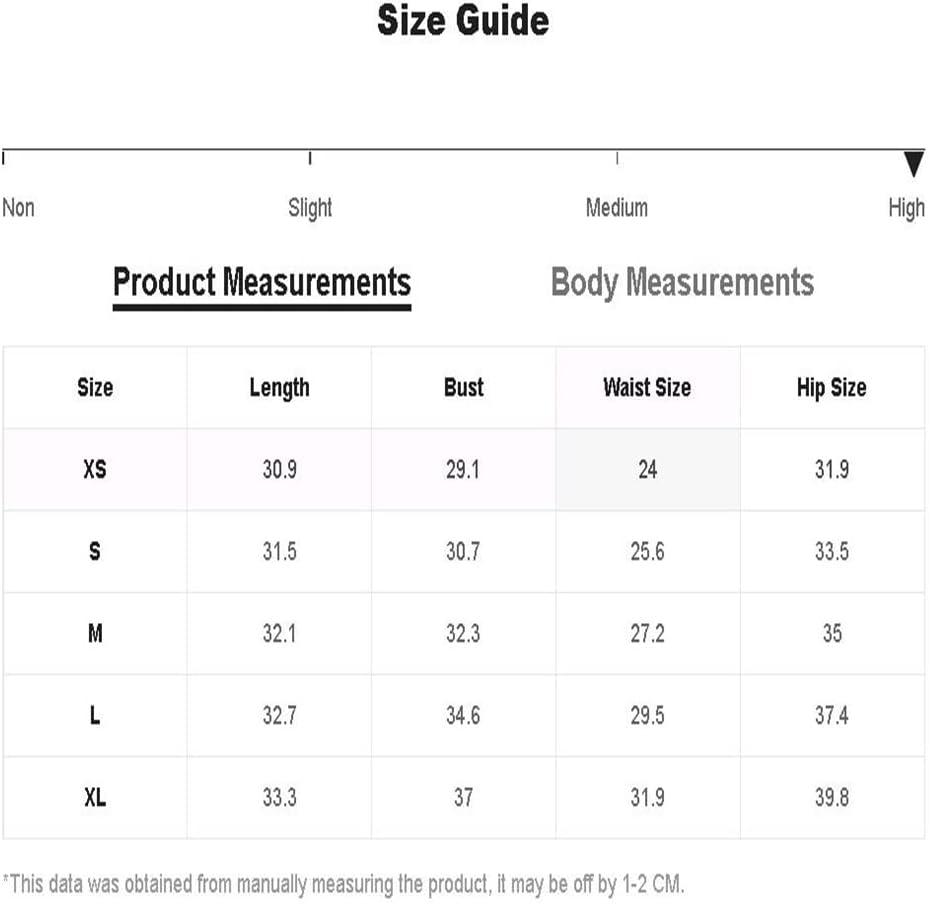The width and height of the screenshot is (929, 904).
Task: Click the manual measurement disclaimer note
Action: click(x=344, y=884)
